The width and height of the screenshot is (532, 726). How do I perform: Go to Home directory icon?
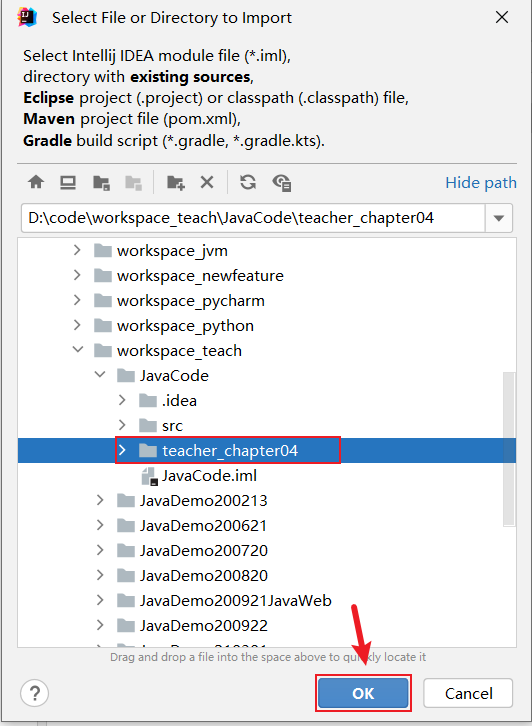(x=36, y=182)
